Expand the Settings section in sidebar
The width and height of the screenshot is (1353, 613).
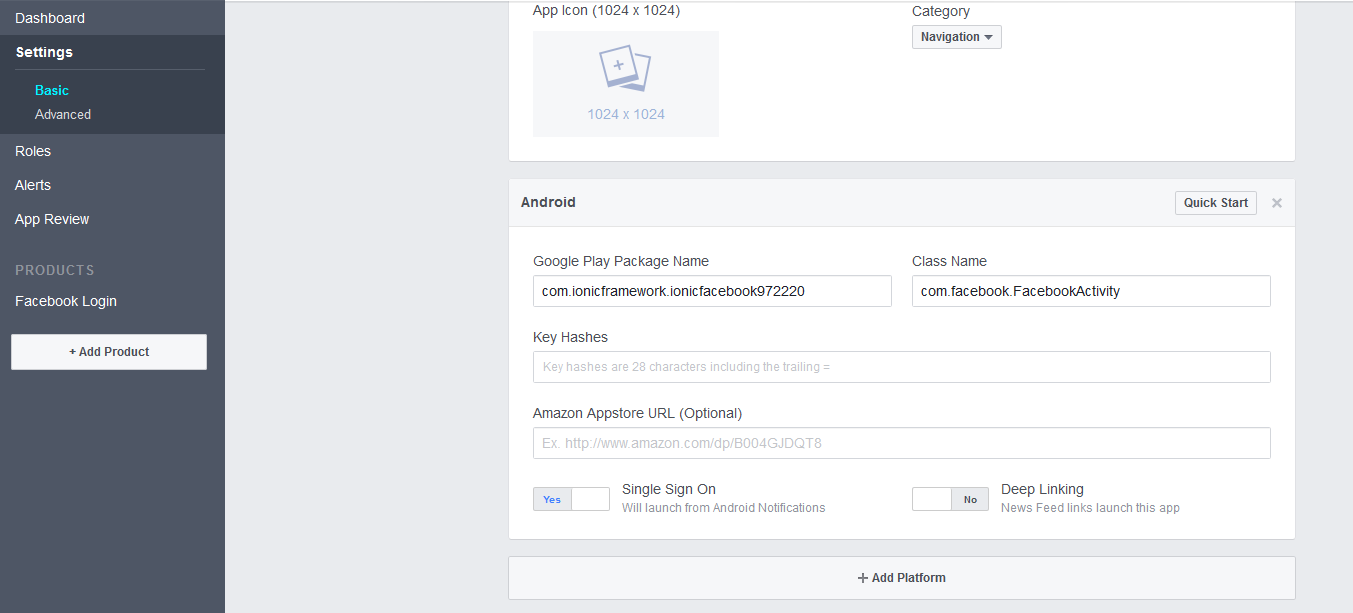pyautogui.click(x=44, y=52)
